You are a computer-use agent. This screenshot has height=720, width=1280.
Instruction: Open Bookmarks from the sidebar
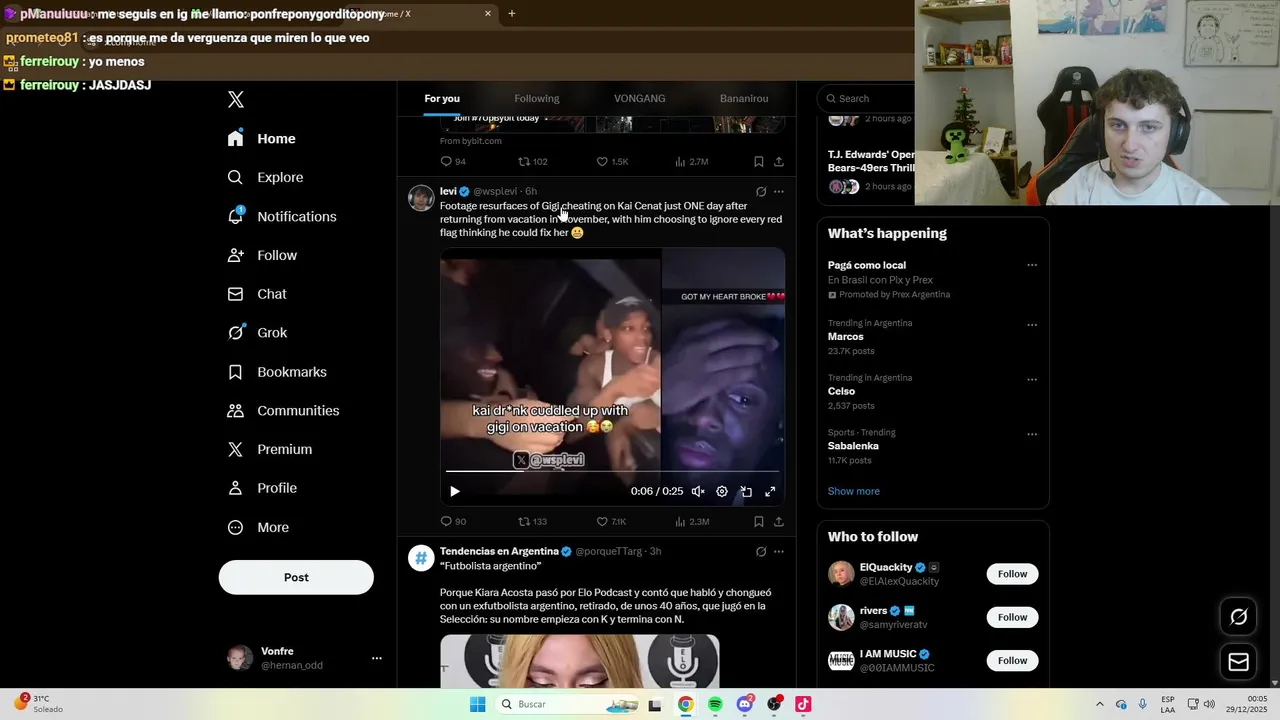tap(278, 372)
